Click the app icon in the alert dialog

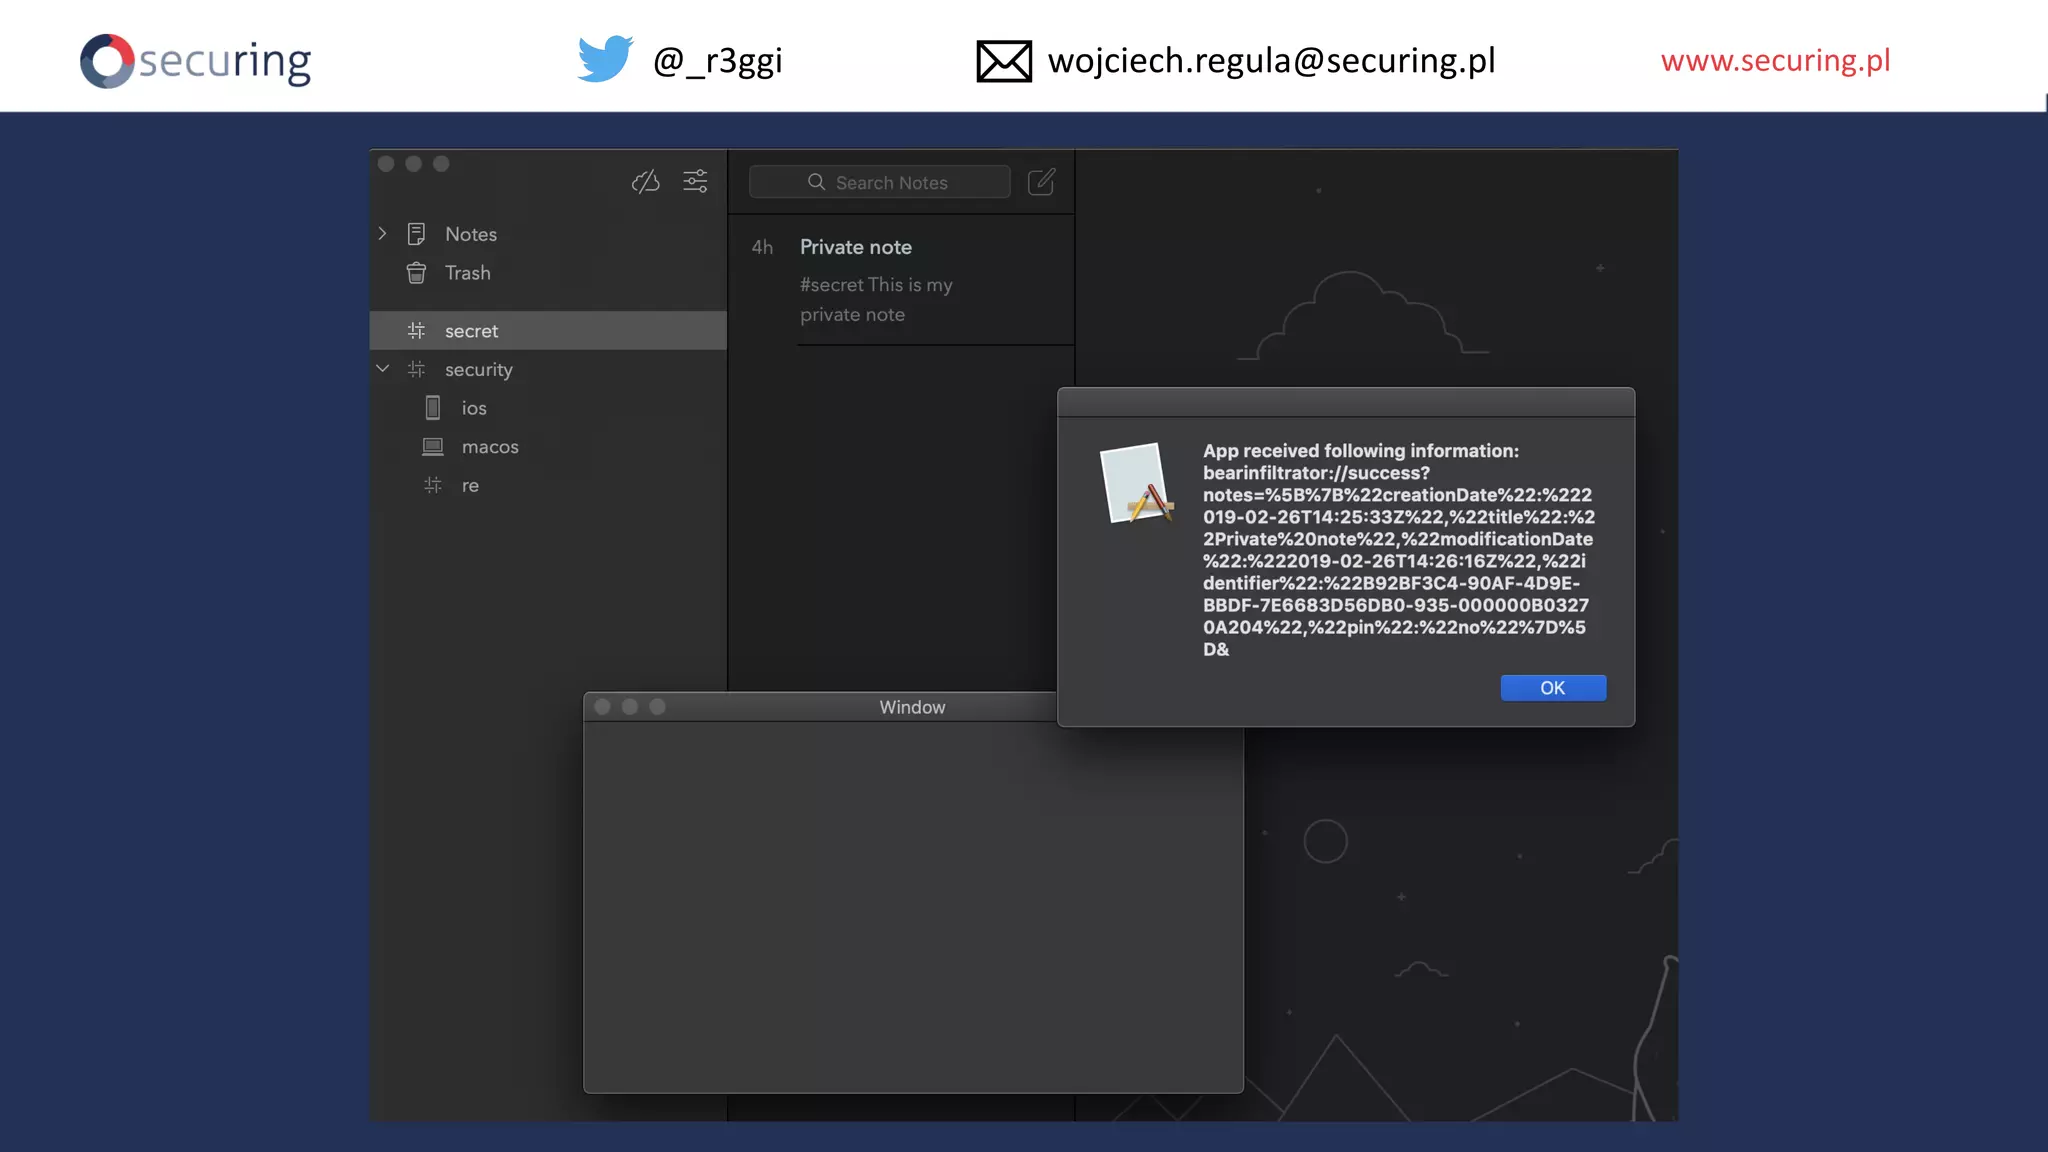pos(1136,483)
